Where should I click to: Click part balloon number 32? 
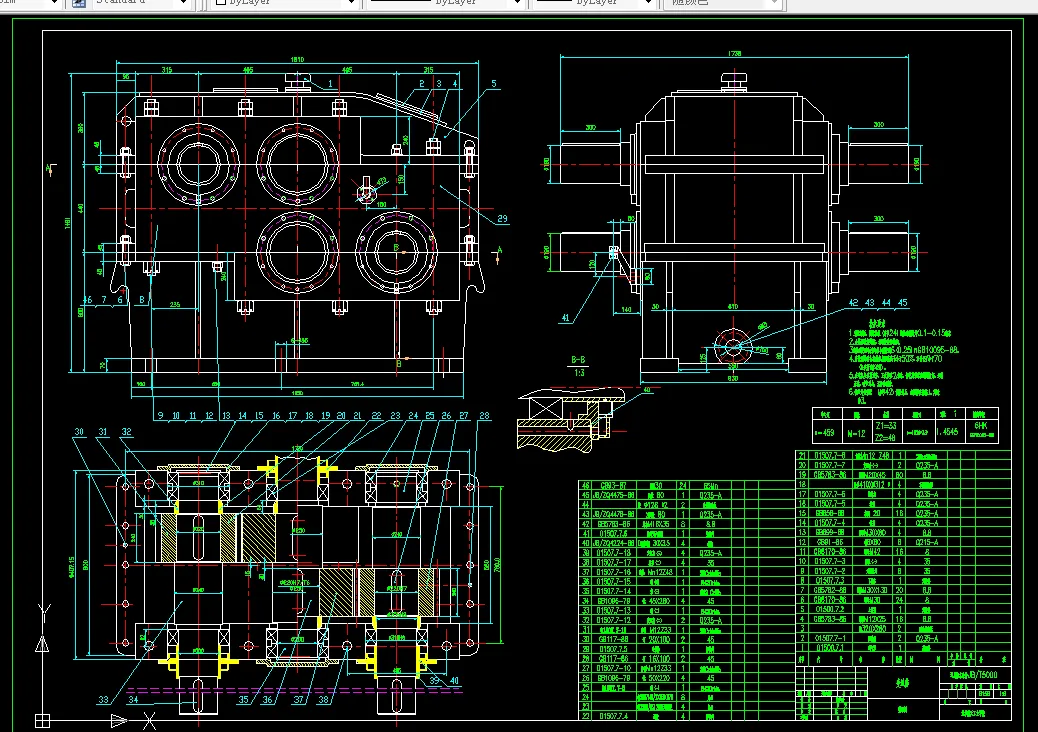[126, 432]
